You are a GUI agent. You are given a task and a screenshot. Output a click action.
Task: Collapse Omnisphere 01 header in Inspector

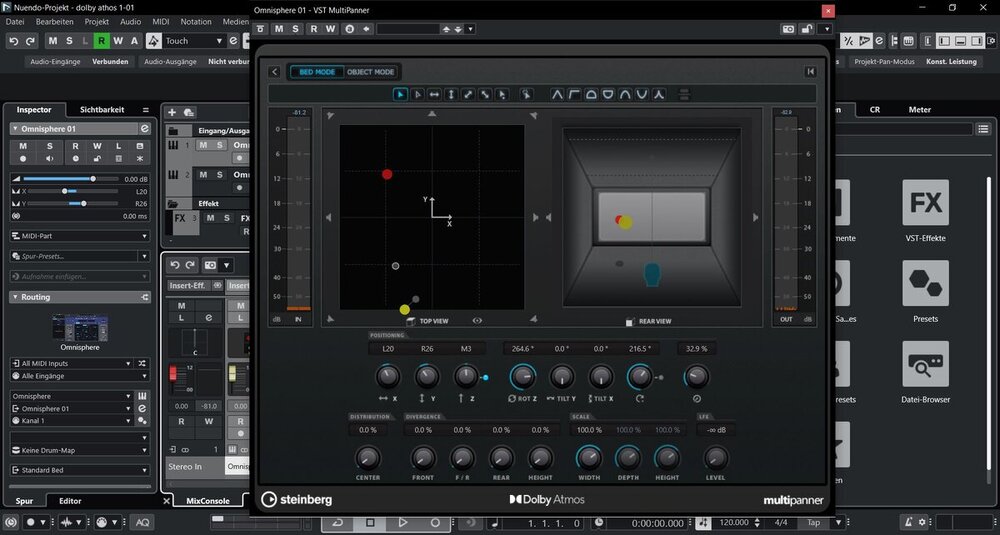15,129
